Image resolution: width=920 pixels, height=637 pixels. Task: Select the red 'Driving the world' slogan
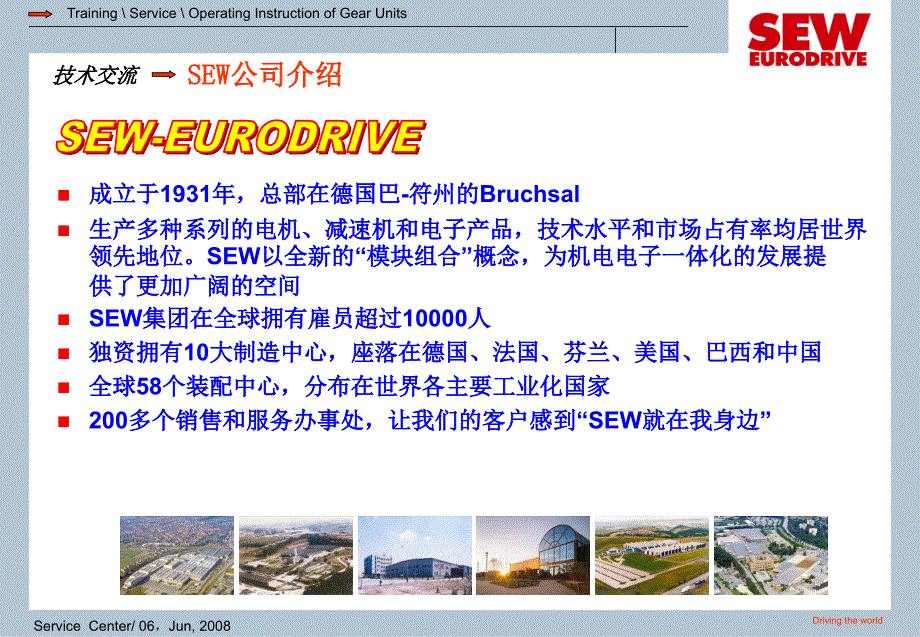pos(847,621)
